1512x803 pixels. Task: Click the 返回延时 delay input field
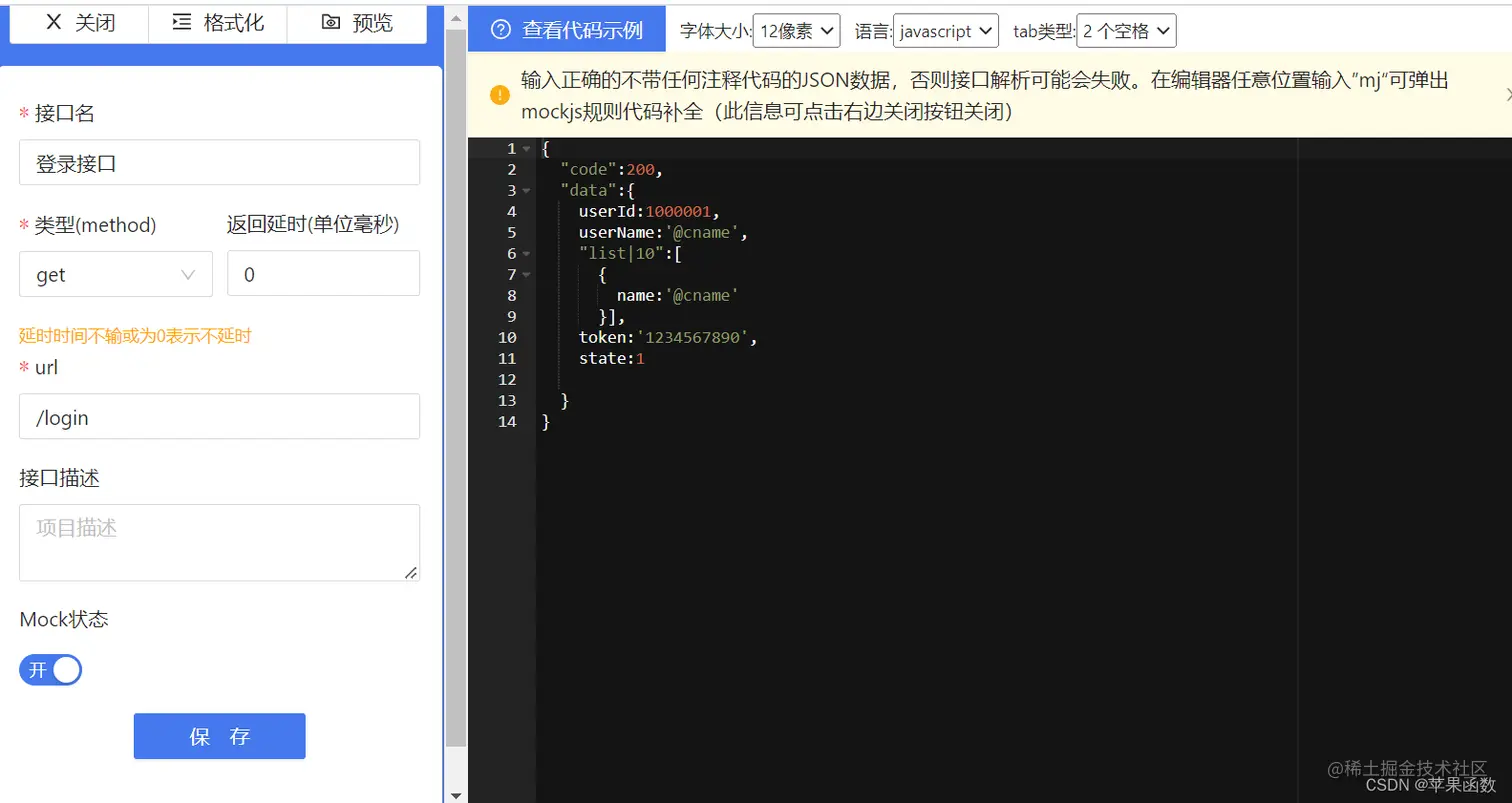pyautogui.click(x=323, y=274)
